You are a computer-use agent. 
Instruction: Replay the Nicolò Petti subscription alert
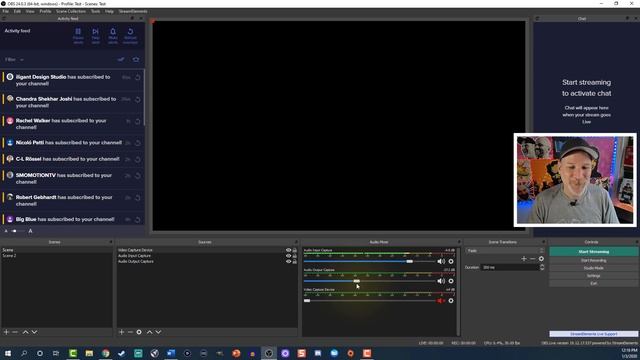coord(138,143)
